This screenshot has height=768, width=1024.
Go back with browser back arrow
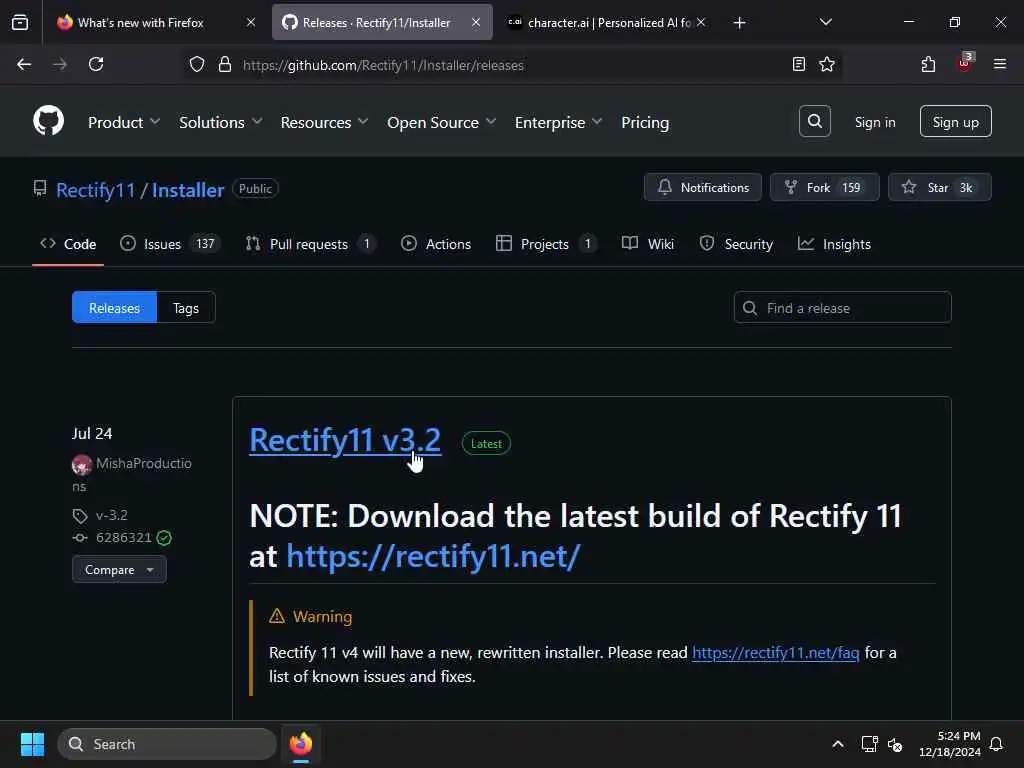click(x=24, y=65)
